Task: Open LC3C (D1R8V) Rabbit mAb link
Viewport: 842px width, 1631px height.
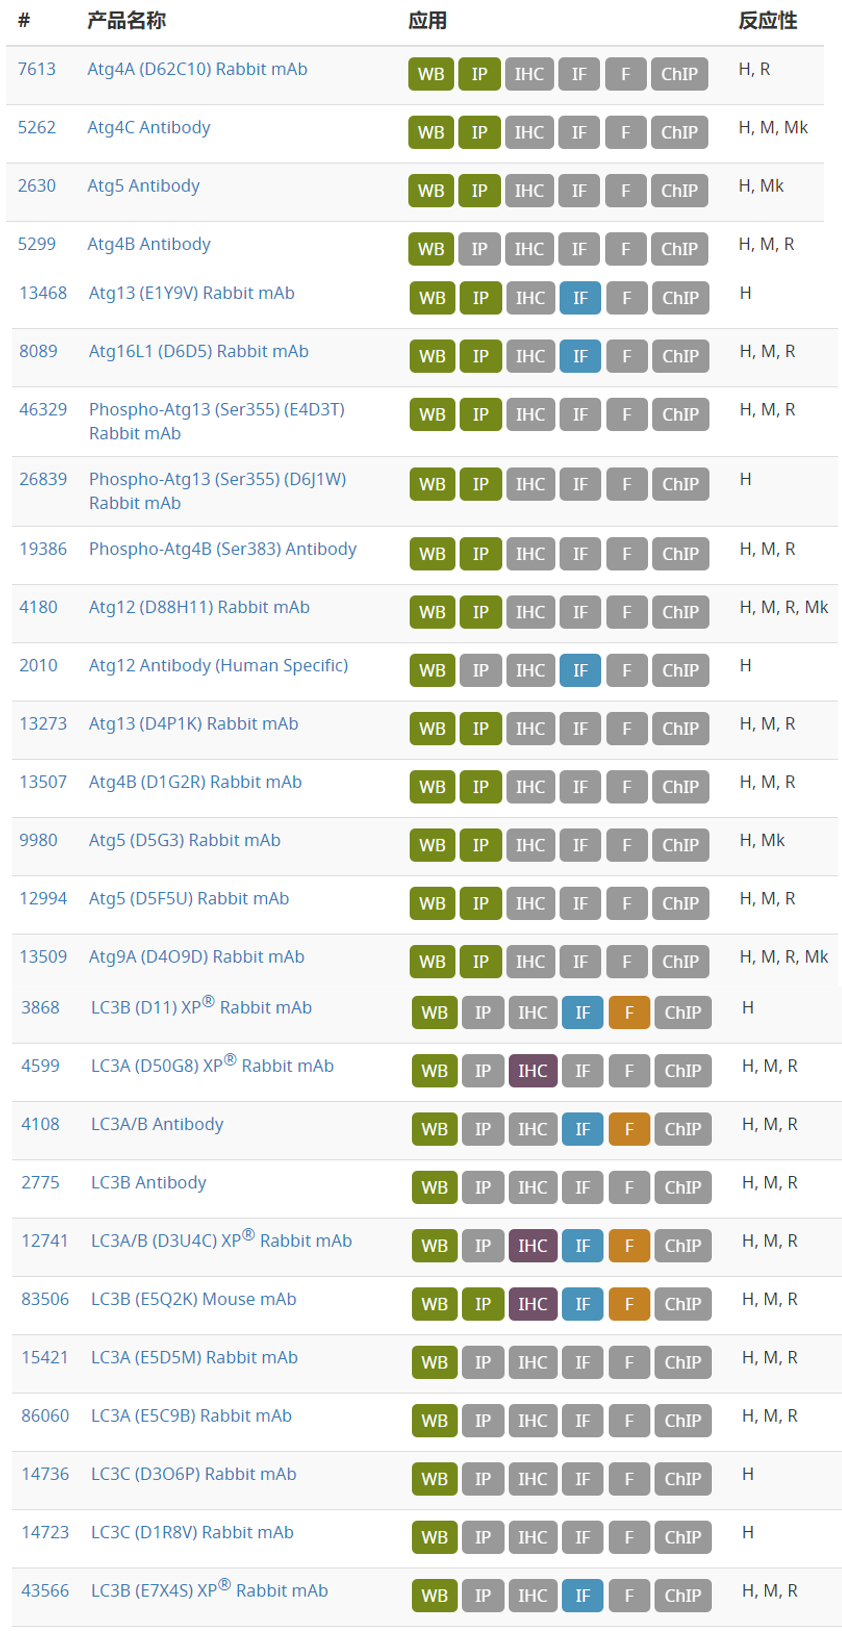Action: (192, 1532)
